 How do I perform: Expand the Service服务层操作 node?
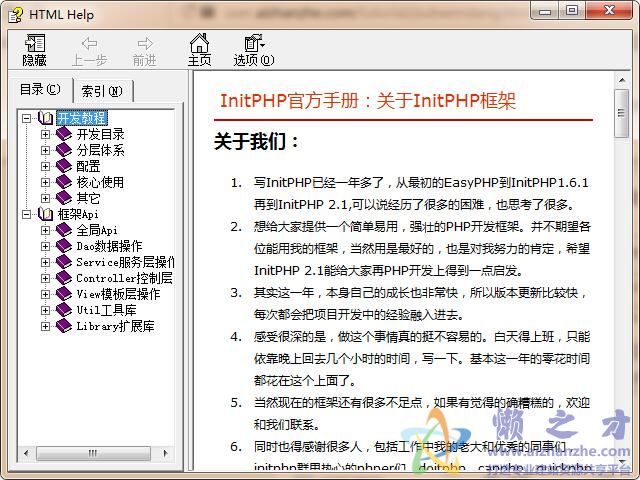pyautogui.click(x=45, y=262)
